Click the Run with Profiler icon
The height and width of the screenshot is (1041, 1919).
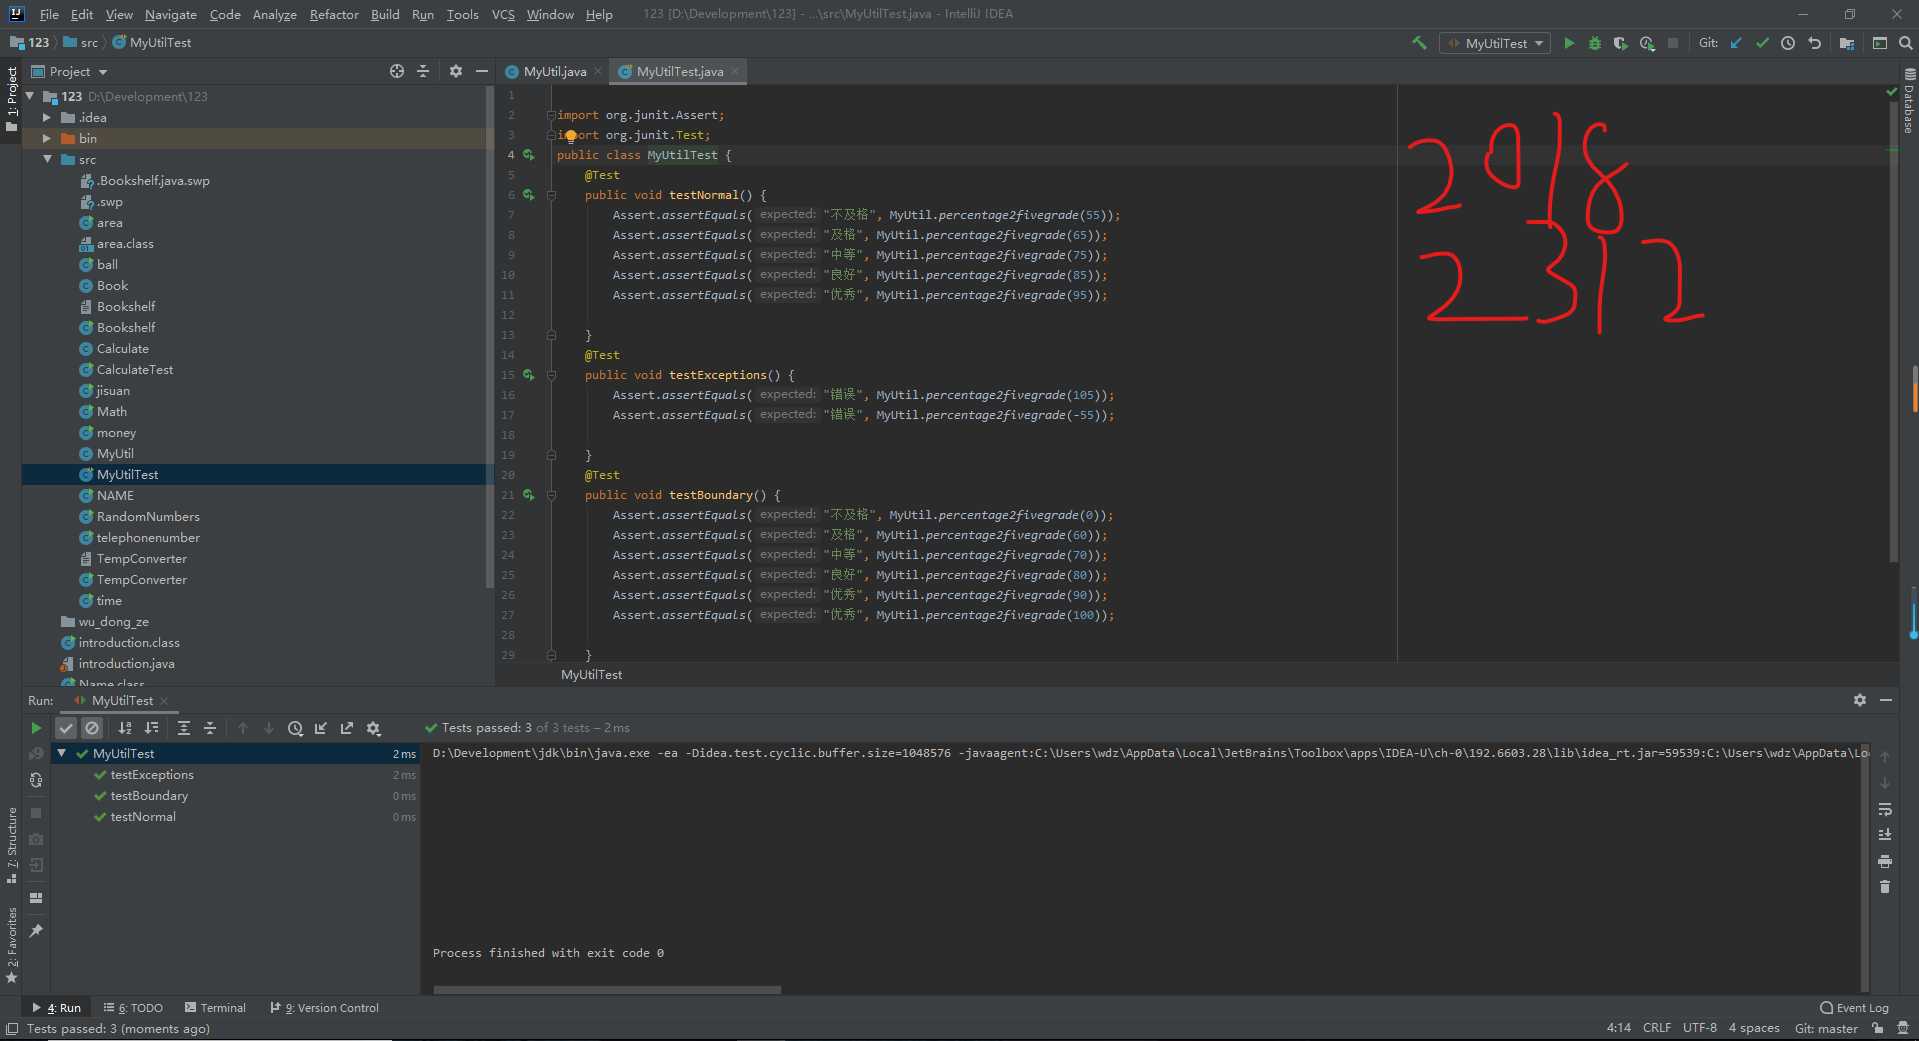point(1647,43)
